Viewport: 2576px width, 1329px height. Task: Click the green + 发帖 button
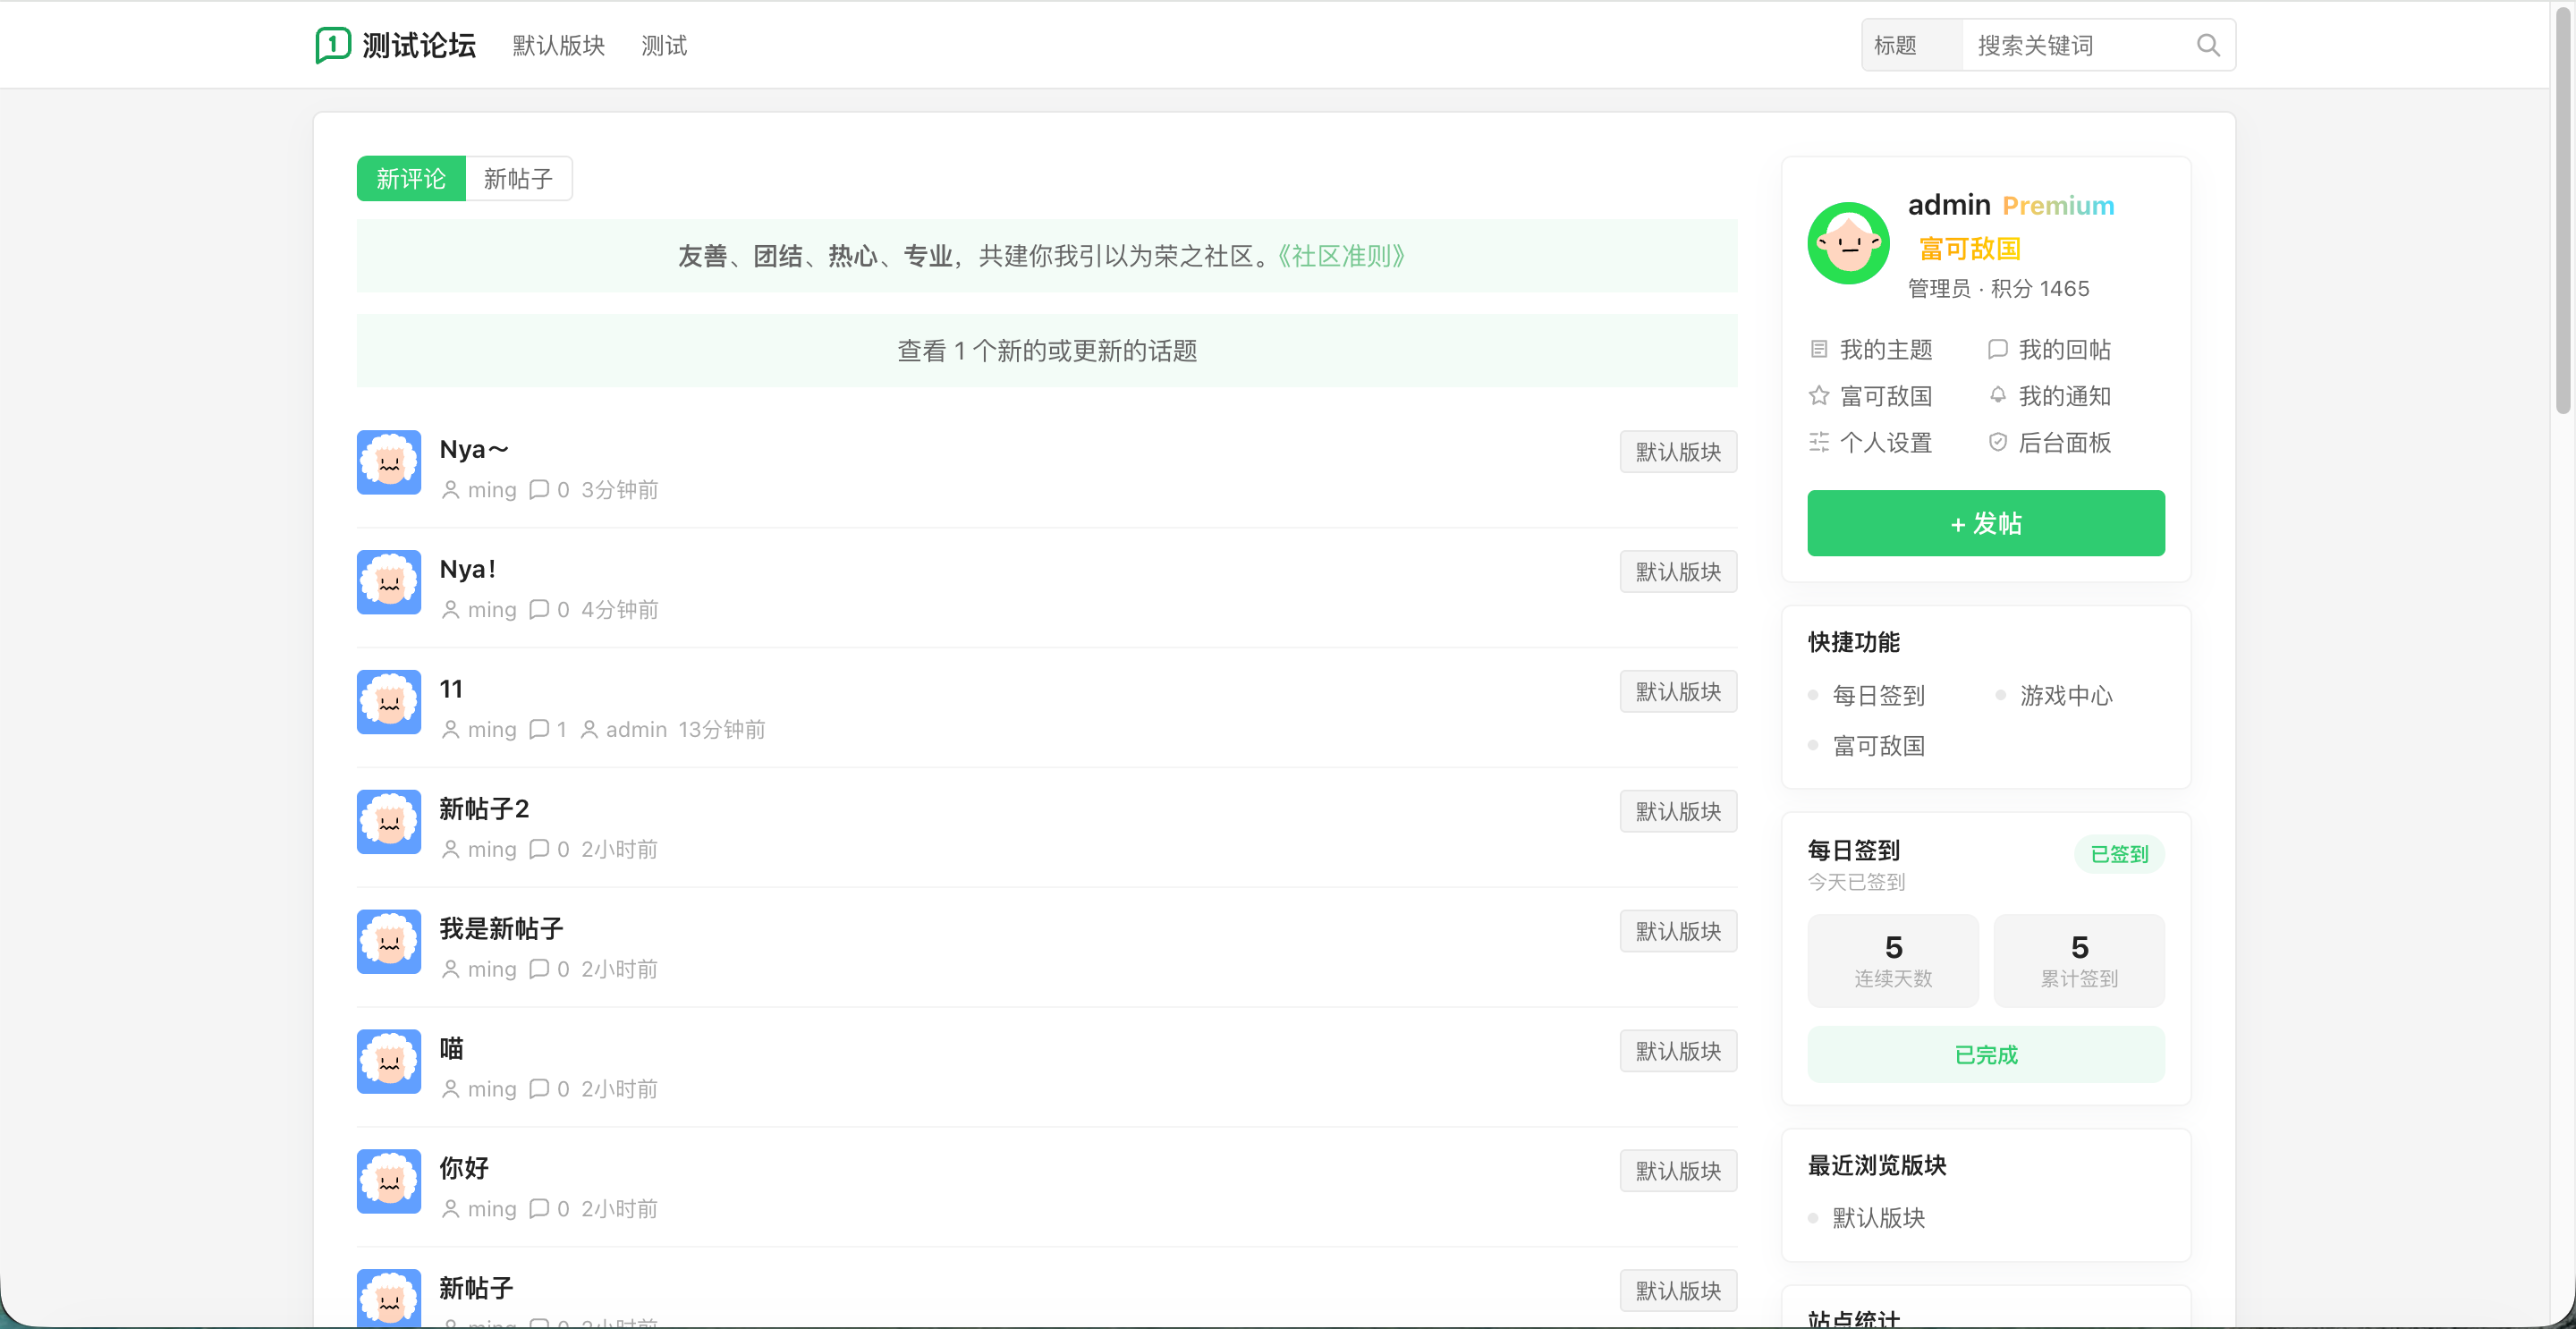[1985, 523]
